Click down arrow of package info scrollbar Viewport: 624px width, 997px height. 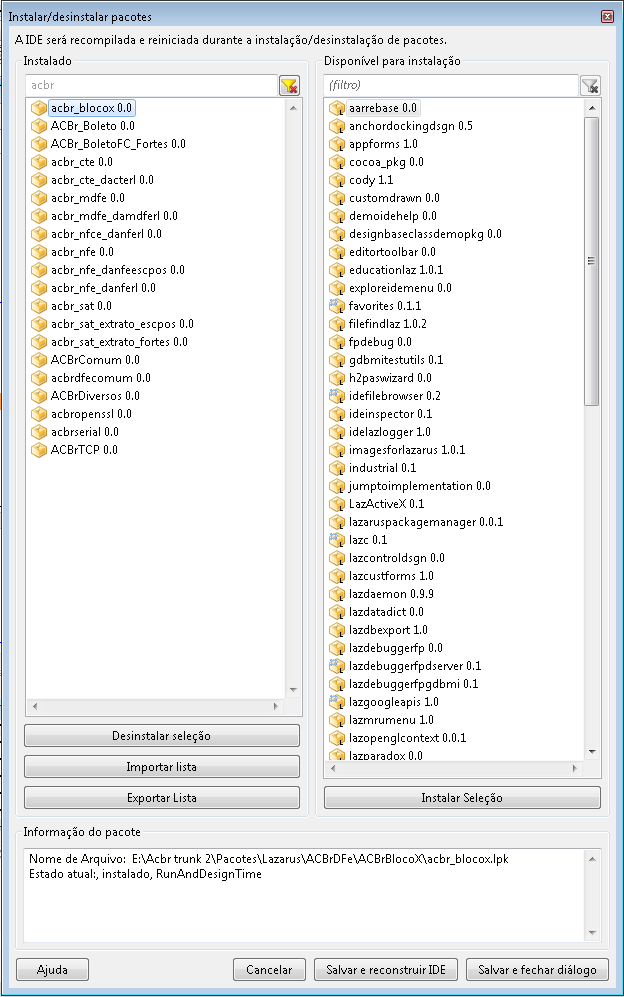(x=592, y=933)
